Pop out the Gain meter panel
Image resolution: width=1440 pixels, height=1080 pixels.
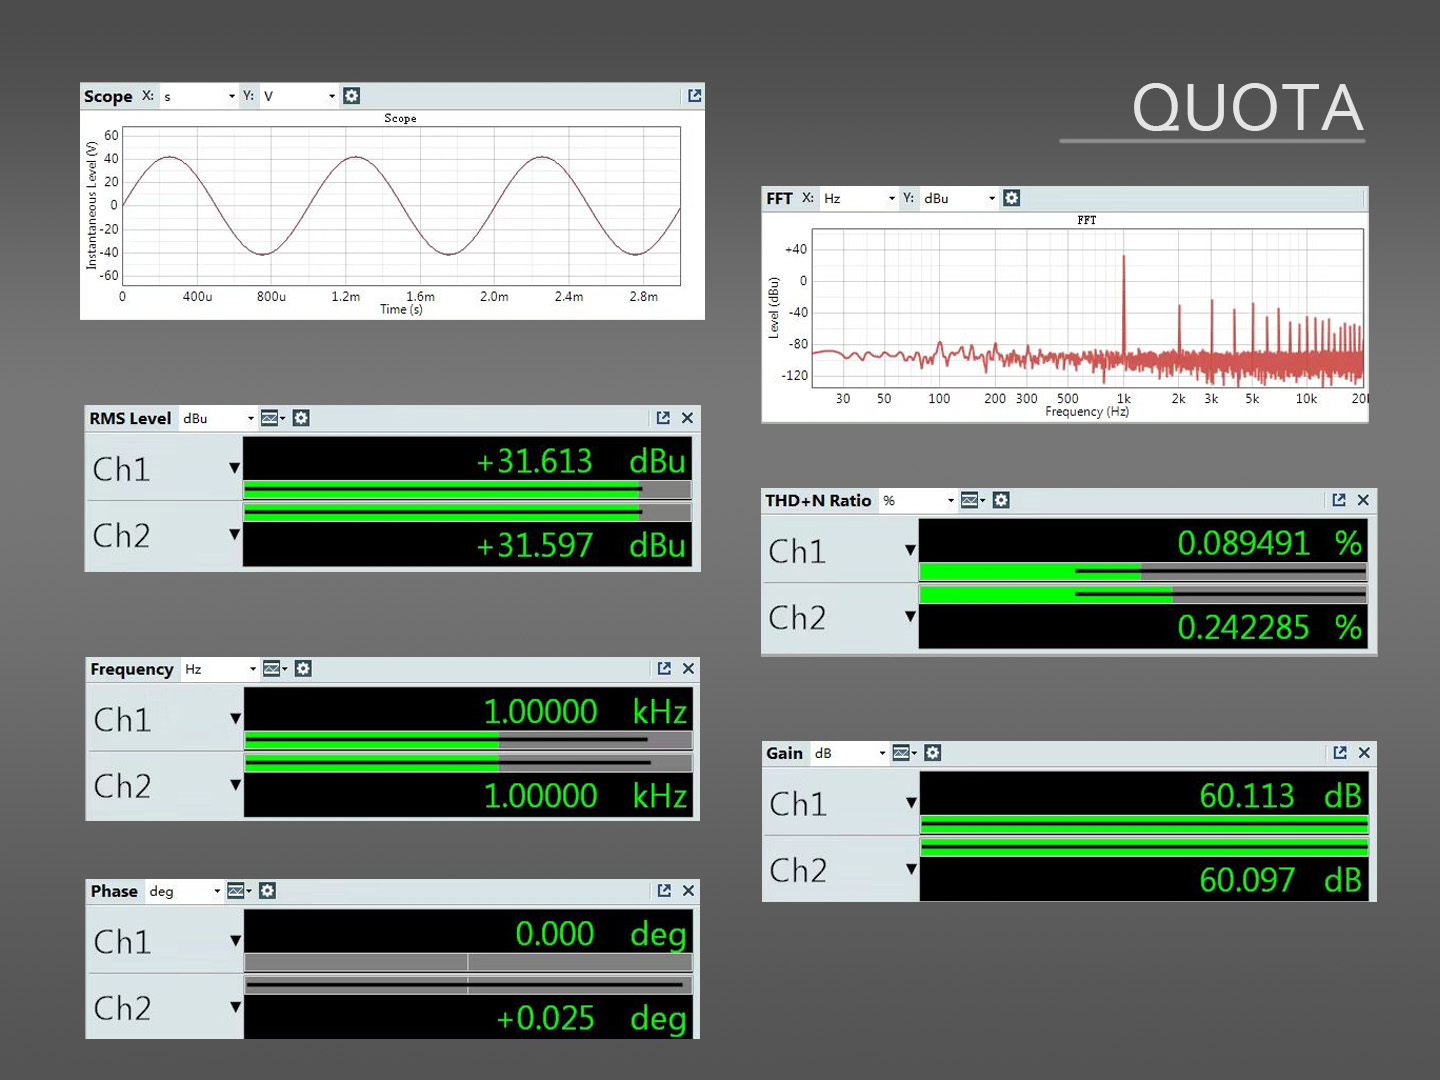[x=1339, y=753]
